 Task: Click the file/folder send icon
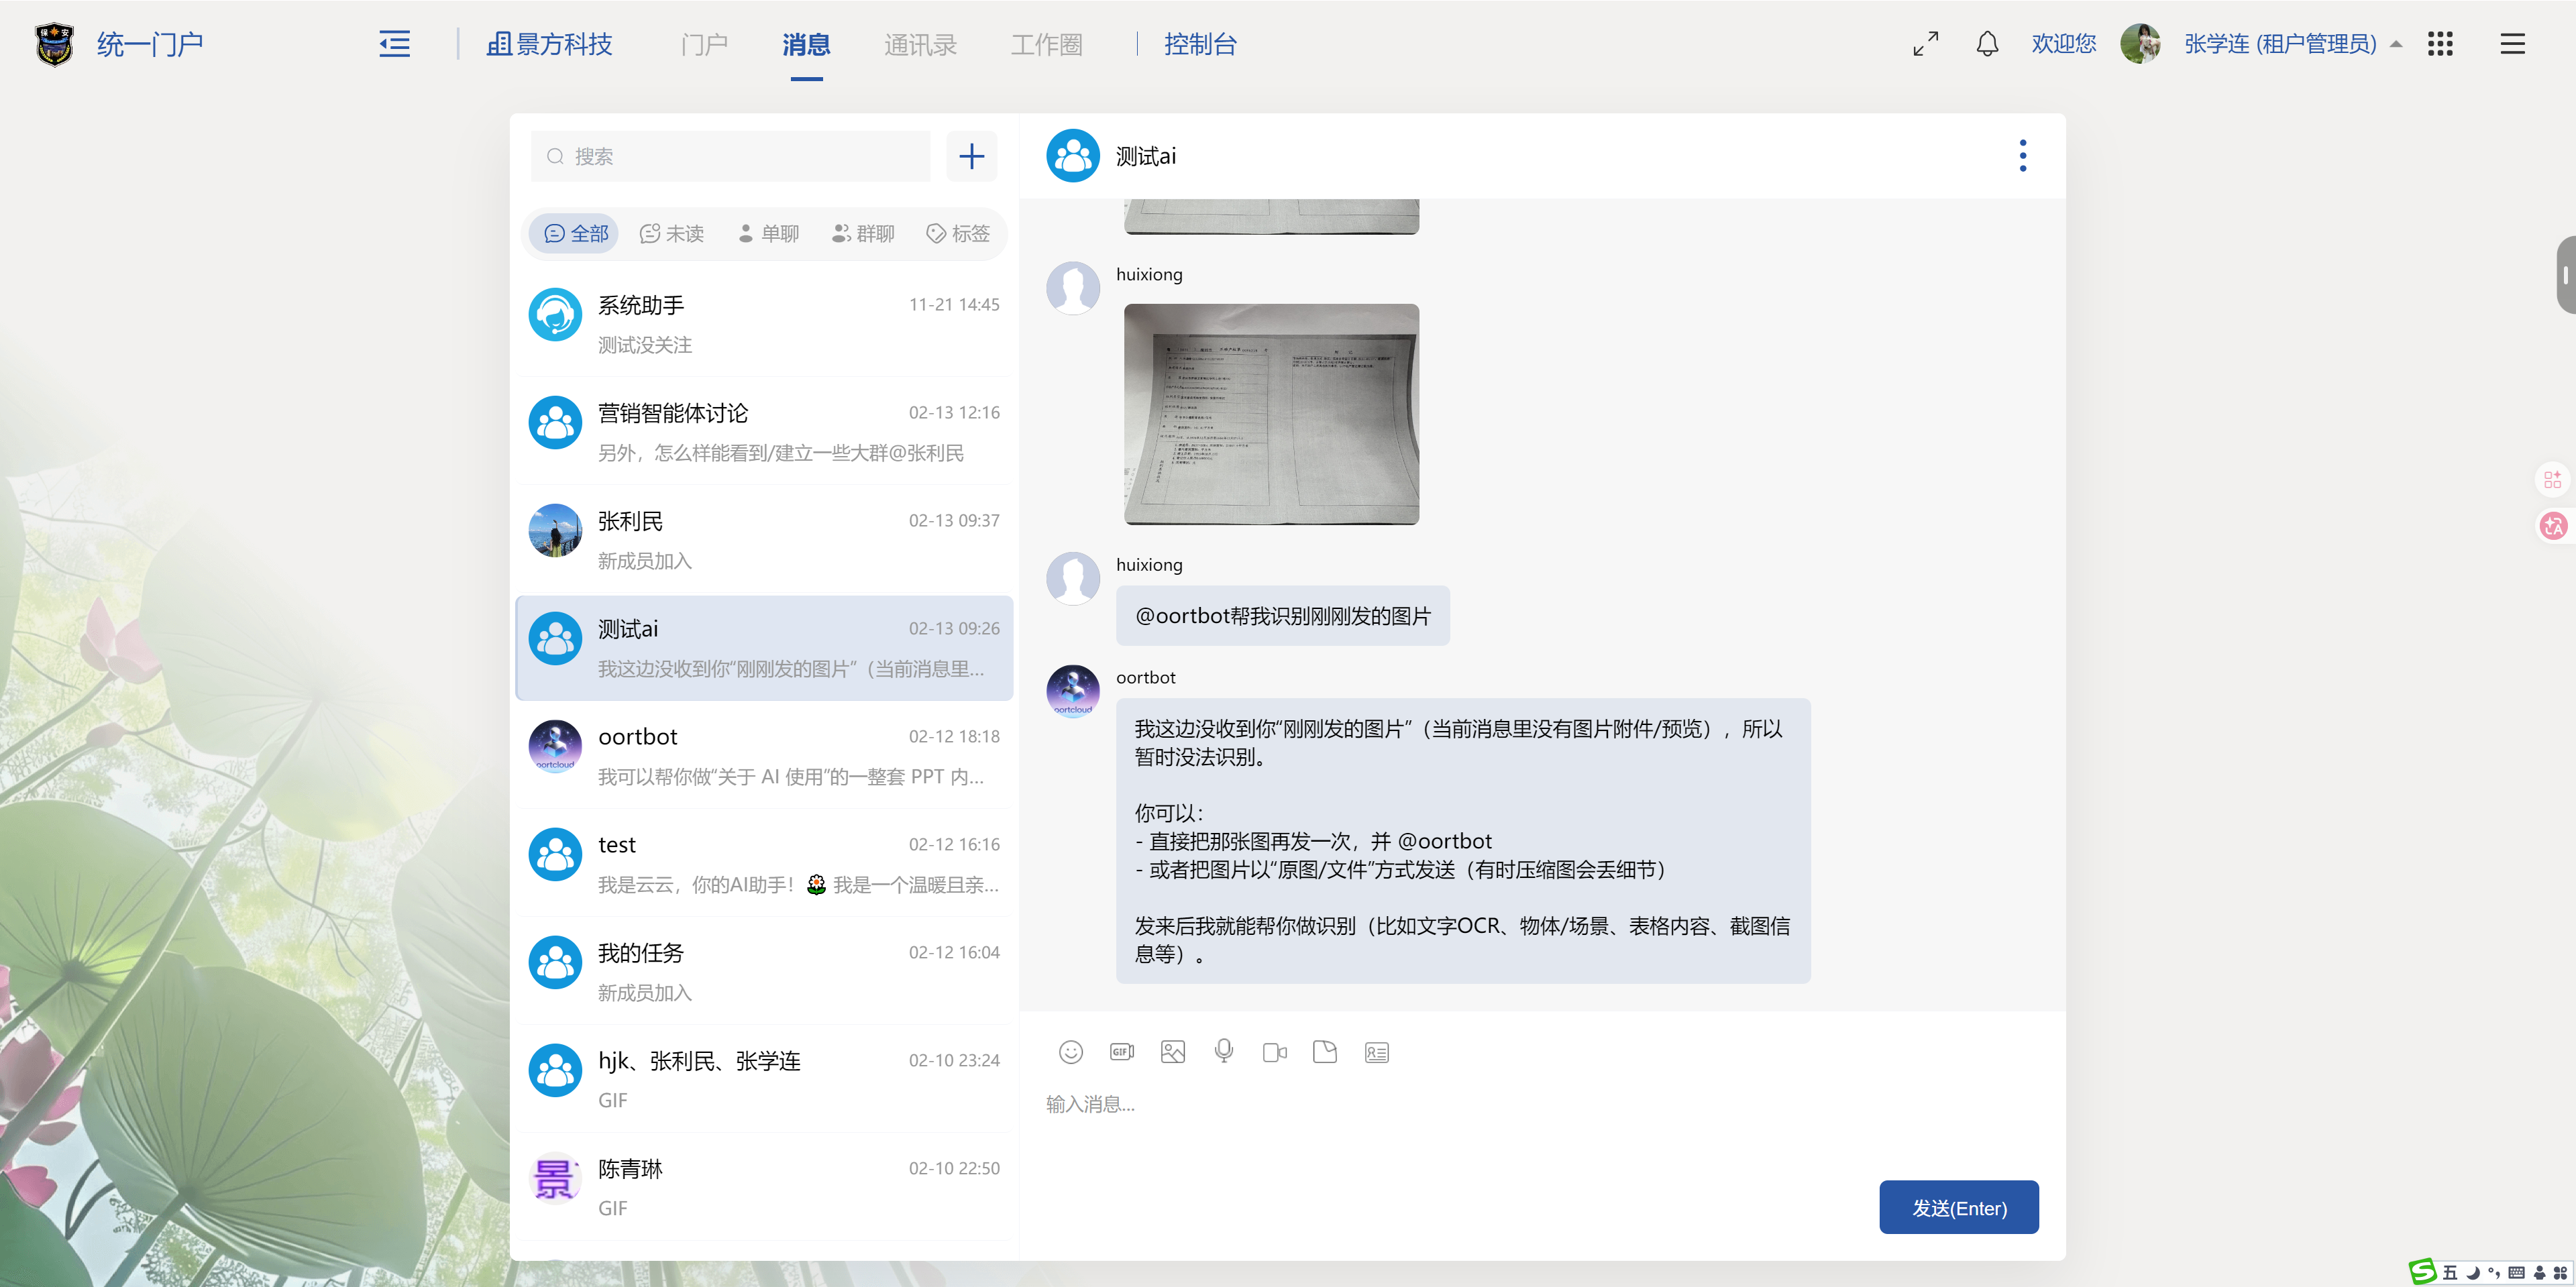point(1325,1052)
